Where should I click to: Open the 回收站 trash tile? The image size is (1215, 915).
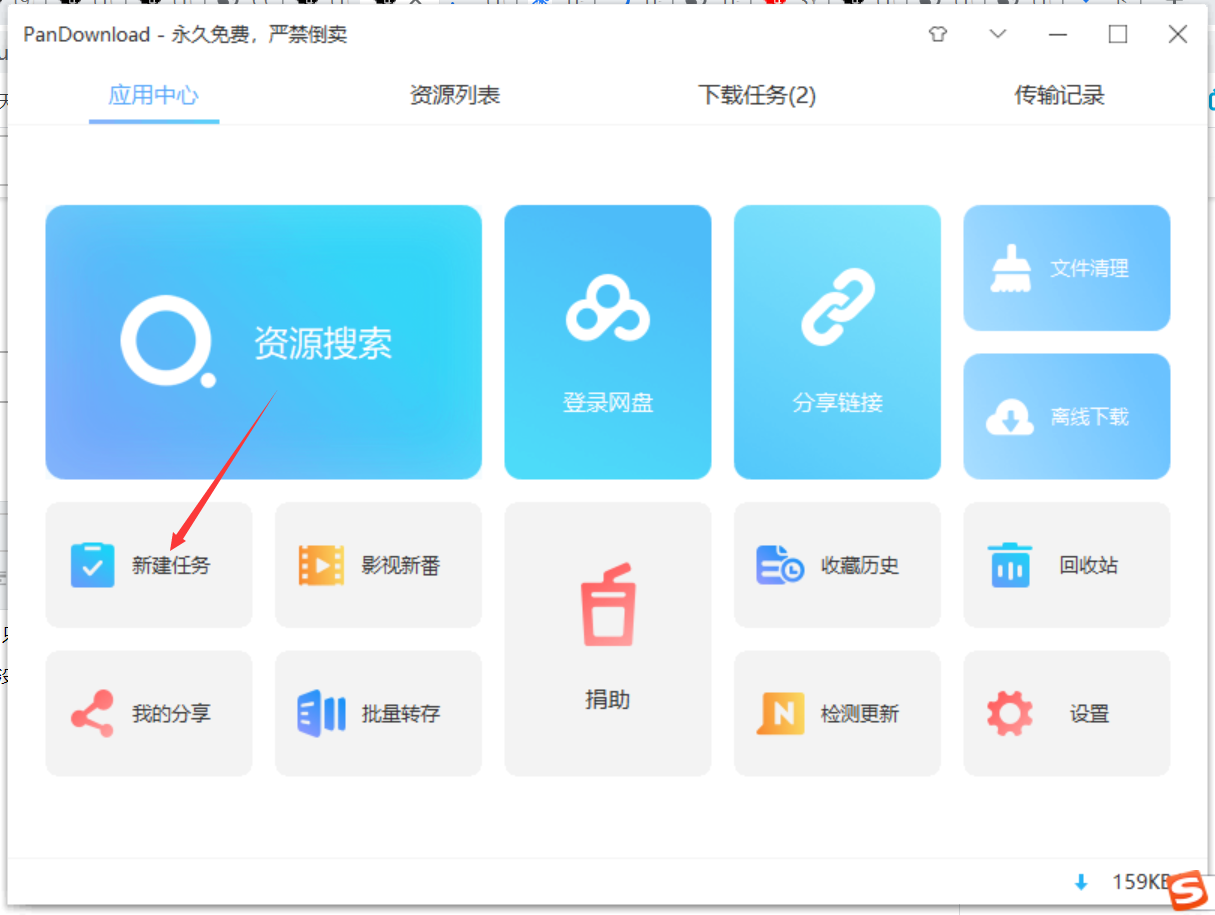click(1067, 565)
